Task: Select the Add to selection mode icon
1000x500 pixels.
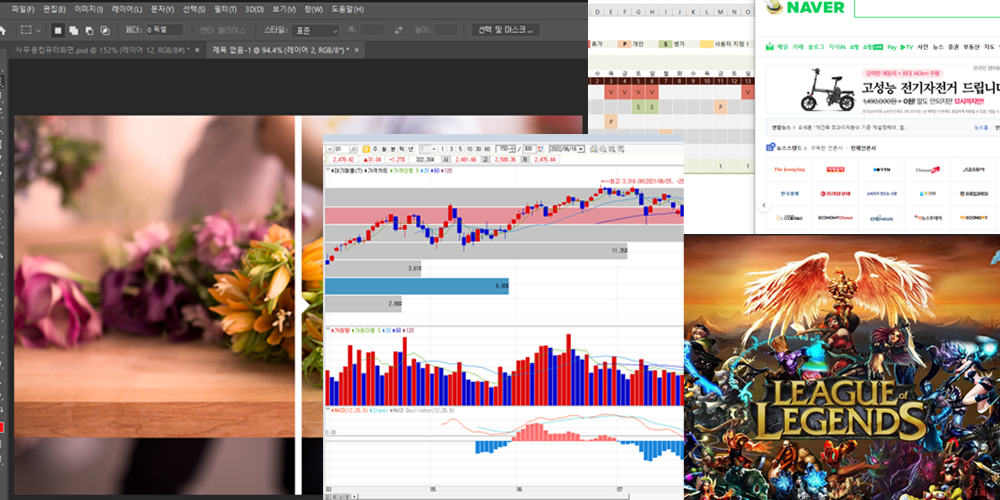Action: pos(73,30)
